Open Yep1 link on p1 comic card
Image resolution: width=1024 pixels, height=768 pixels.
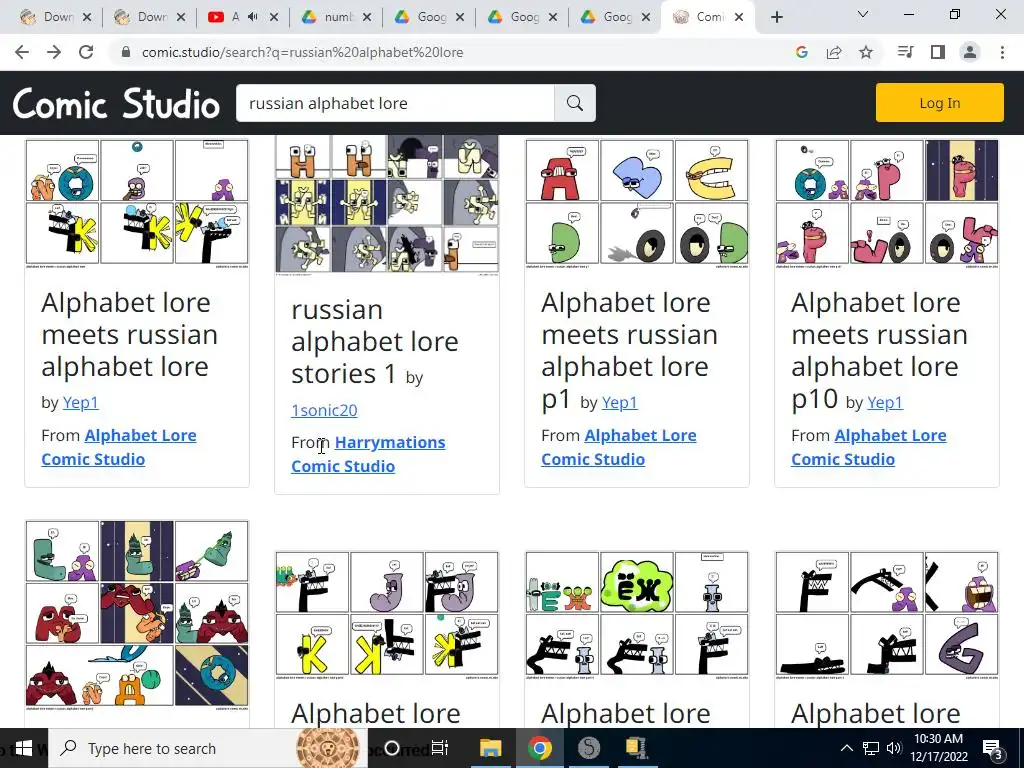pyautogui.click(x=619, y=402)
